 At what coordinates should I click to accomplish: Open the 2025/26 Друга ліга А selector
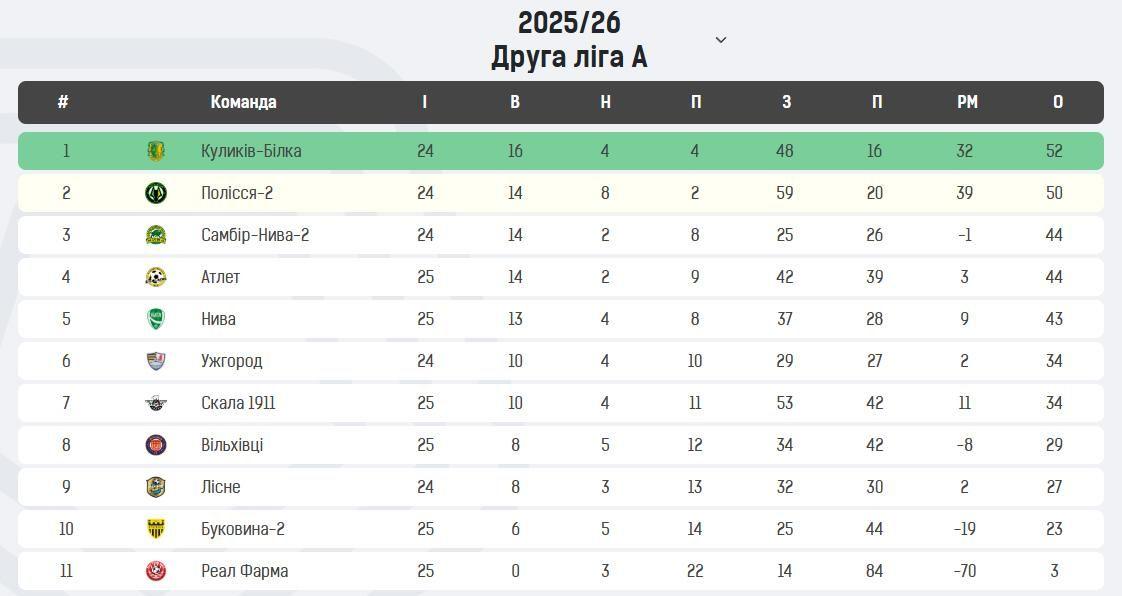(569, 40)
